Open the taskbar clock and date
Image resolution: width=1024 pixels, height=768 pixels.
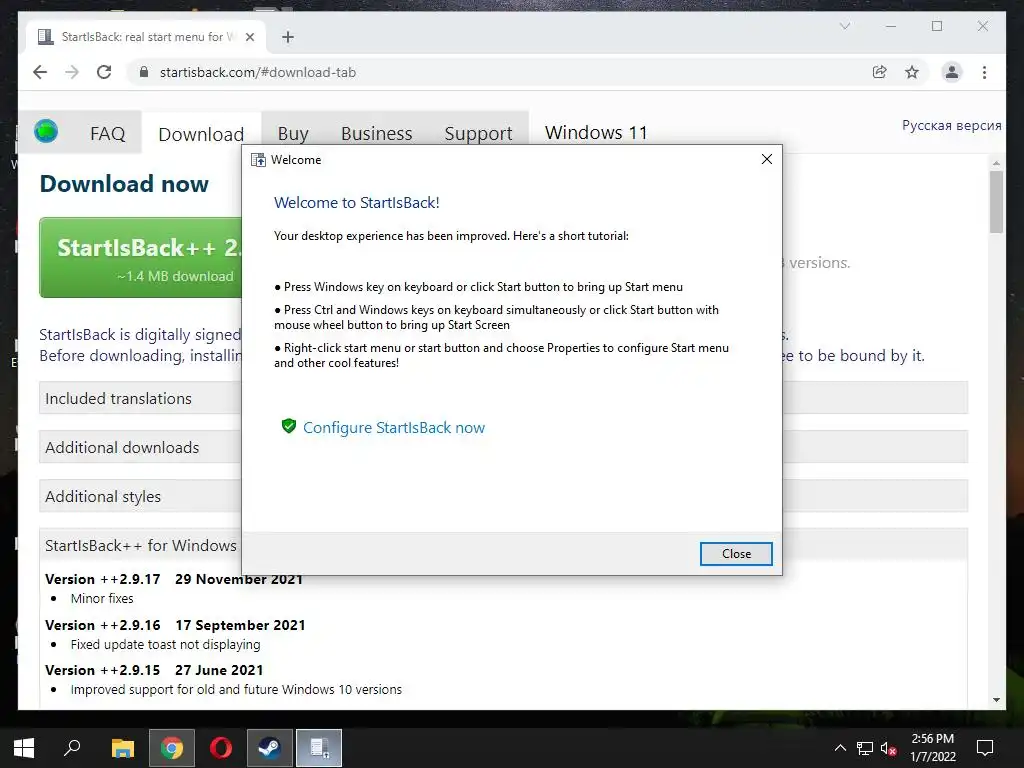click(933, 748)
